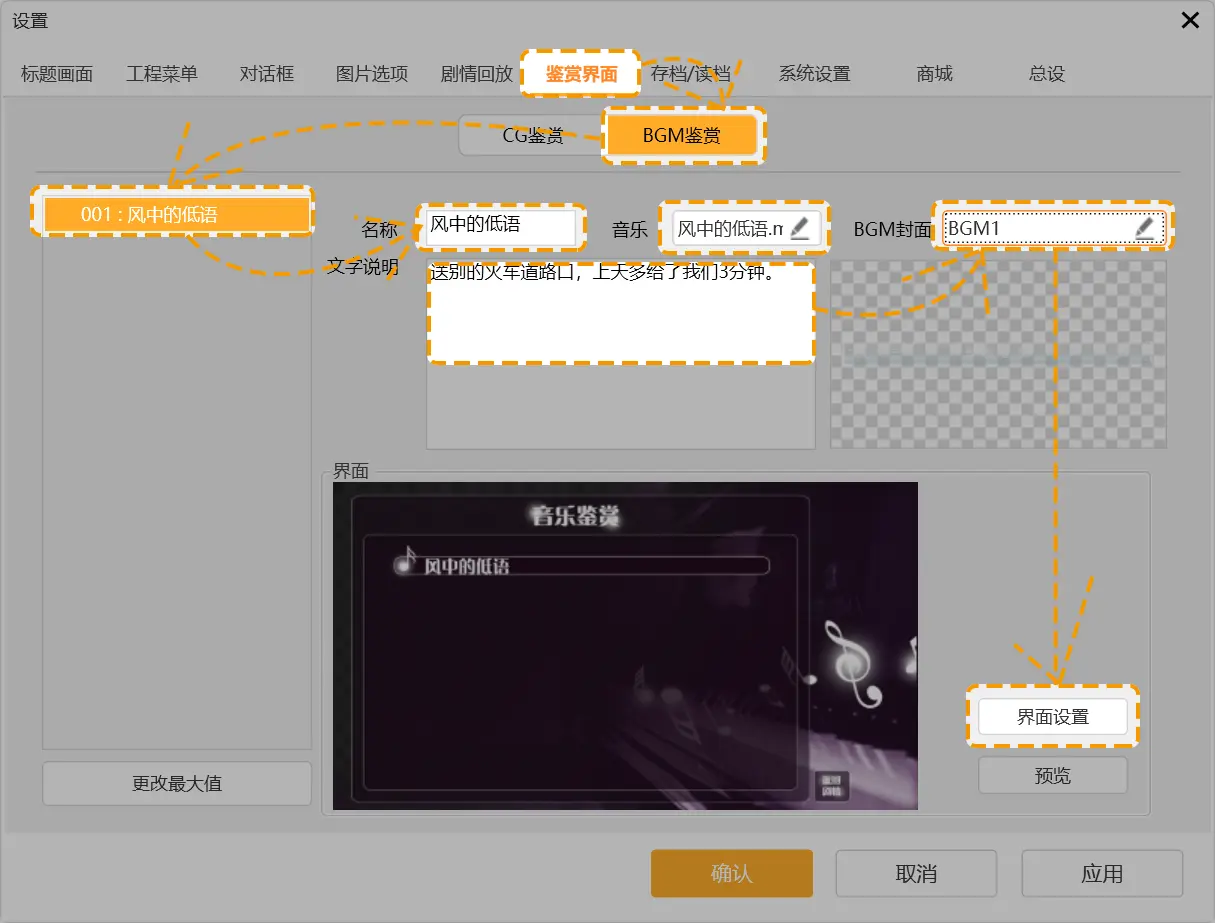
Task: Open 界面设置 for the BGM gallery
Action: (x=1052, y=717)
